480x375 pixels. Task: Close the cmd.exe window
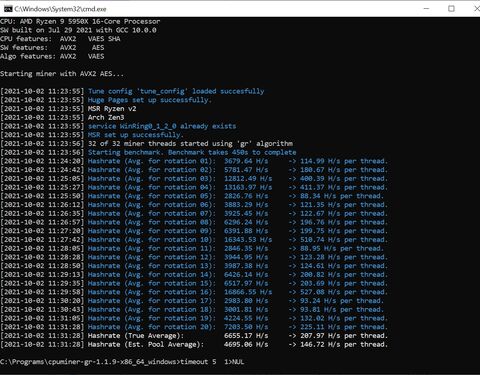[x=476, y=9]
